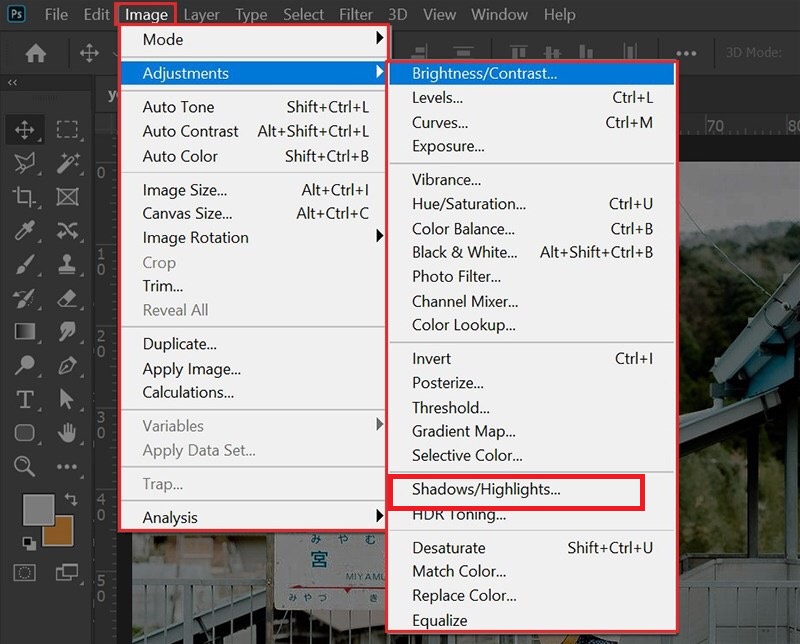The height and width of the screenshot is (644, 800).
Task: Choose Replace Color command
Action: click(532, 596)
